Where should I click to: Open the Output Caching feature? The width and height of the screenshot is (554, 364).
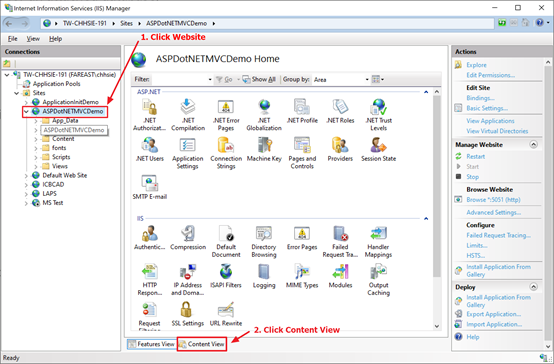tap(378, 280)
